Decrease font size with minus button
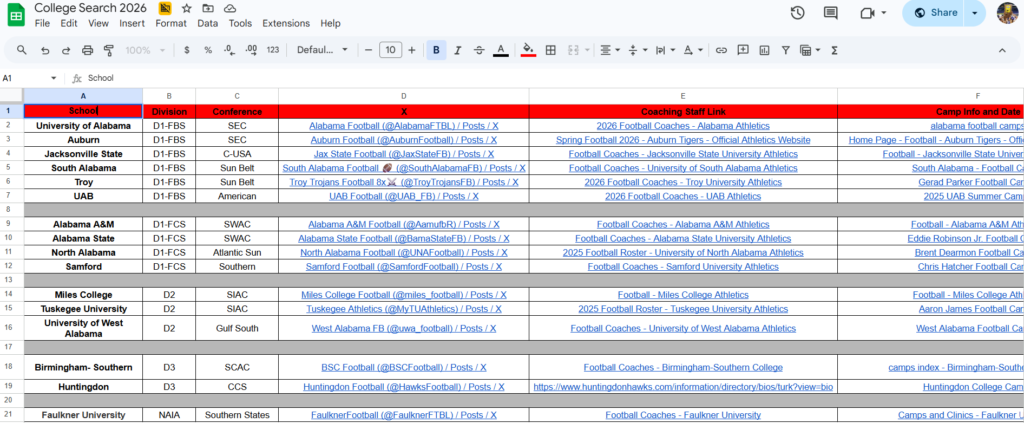The height and width of the screenshot is (423, 1024). point(368,50)
